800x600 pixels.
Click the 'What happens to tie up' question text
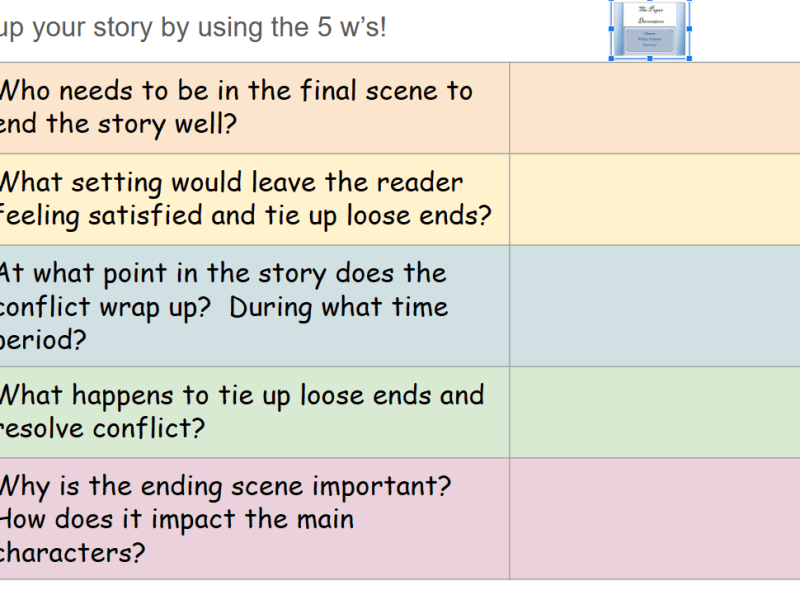tap(240, 396)
